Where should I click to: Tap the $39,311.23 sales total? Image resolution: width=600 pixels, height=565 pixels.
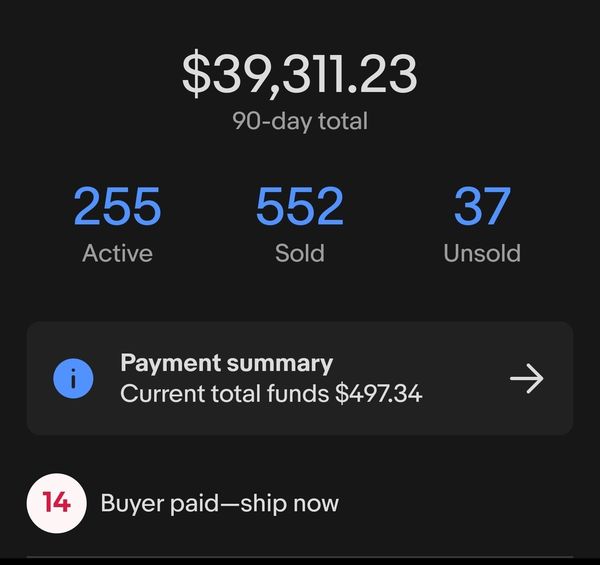tap(299, 75)
